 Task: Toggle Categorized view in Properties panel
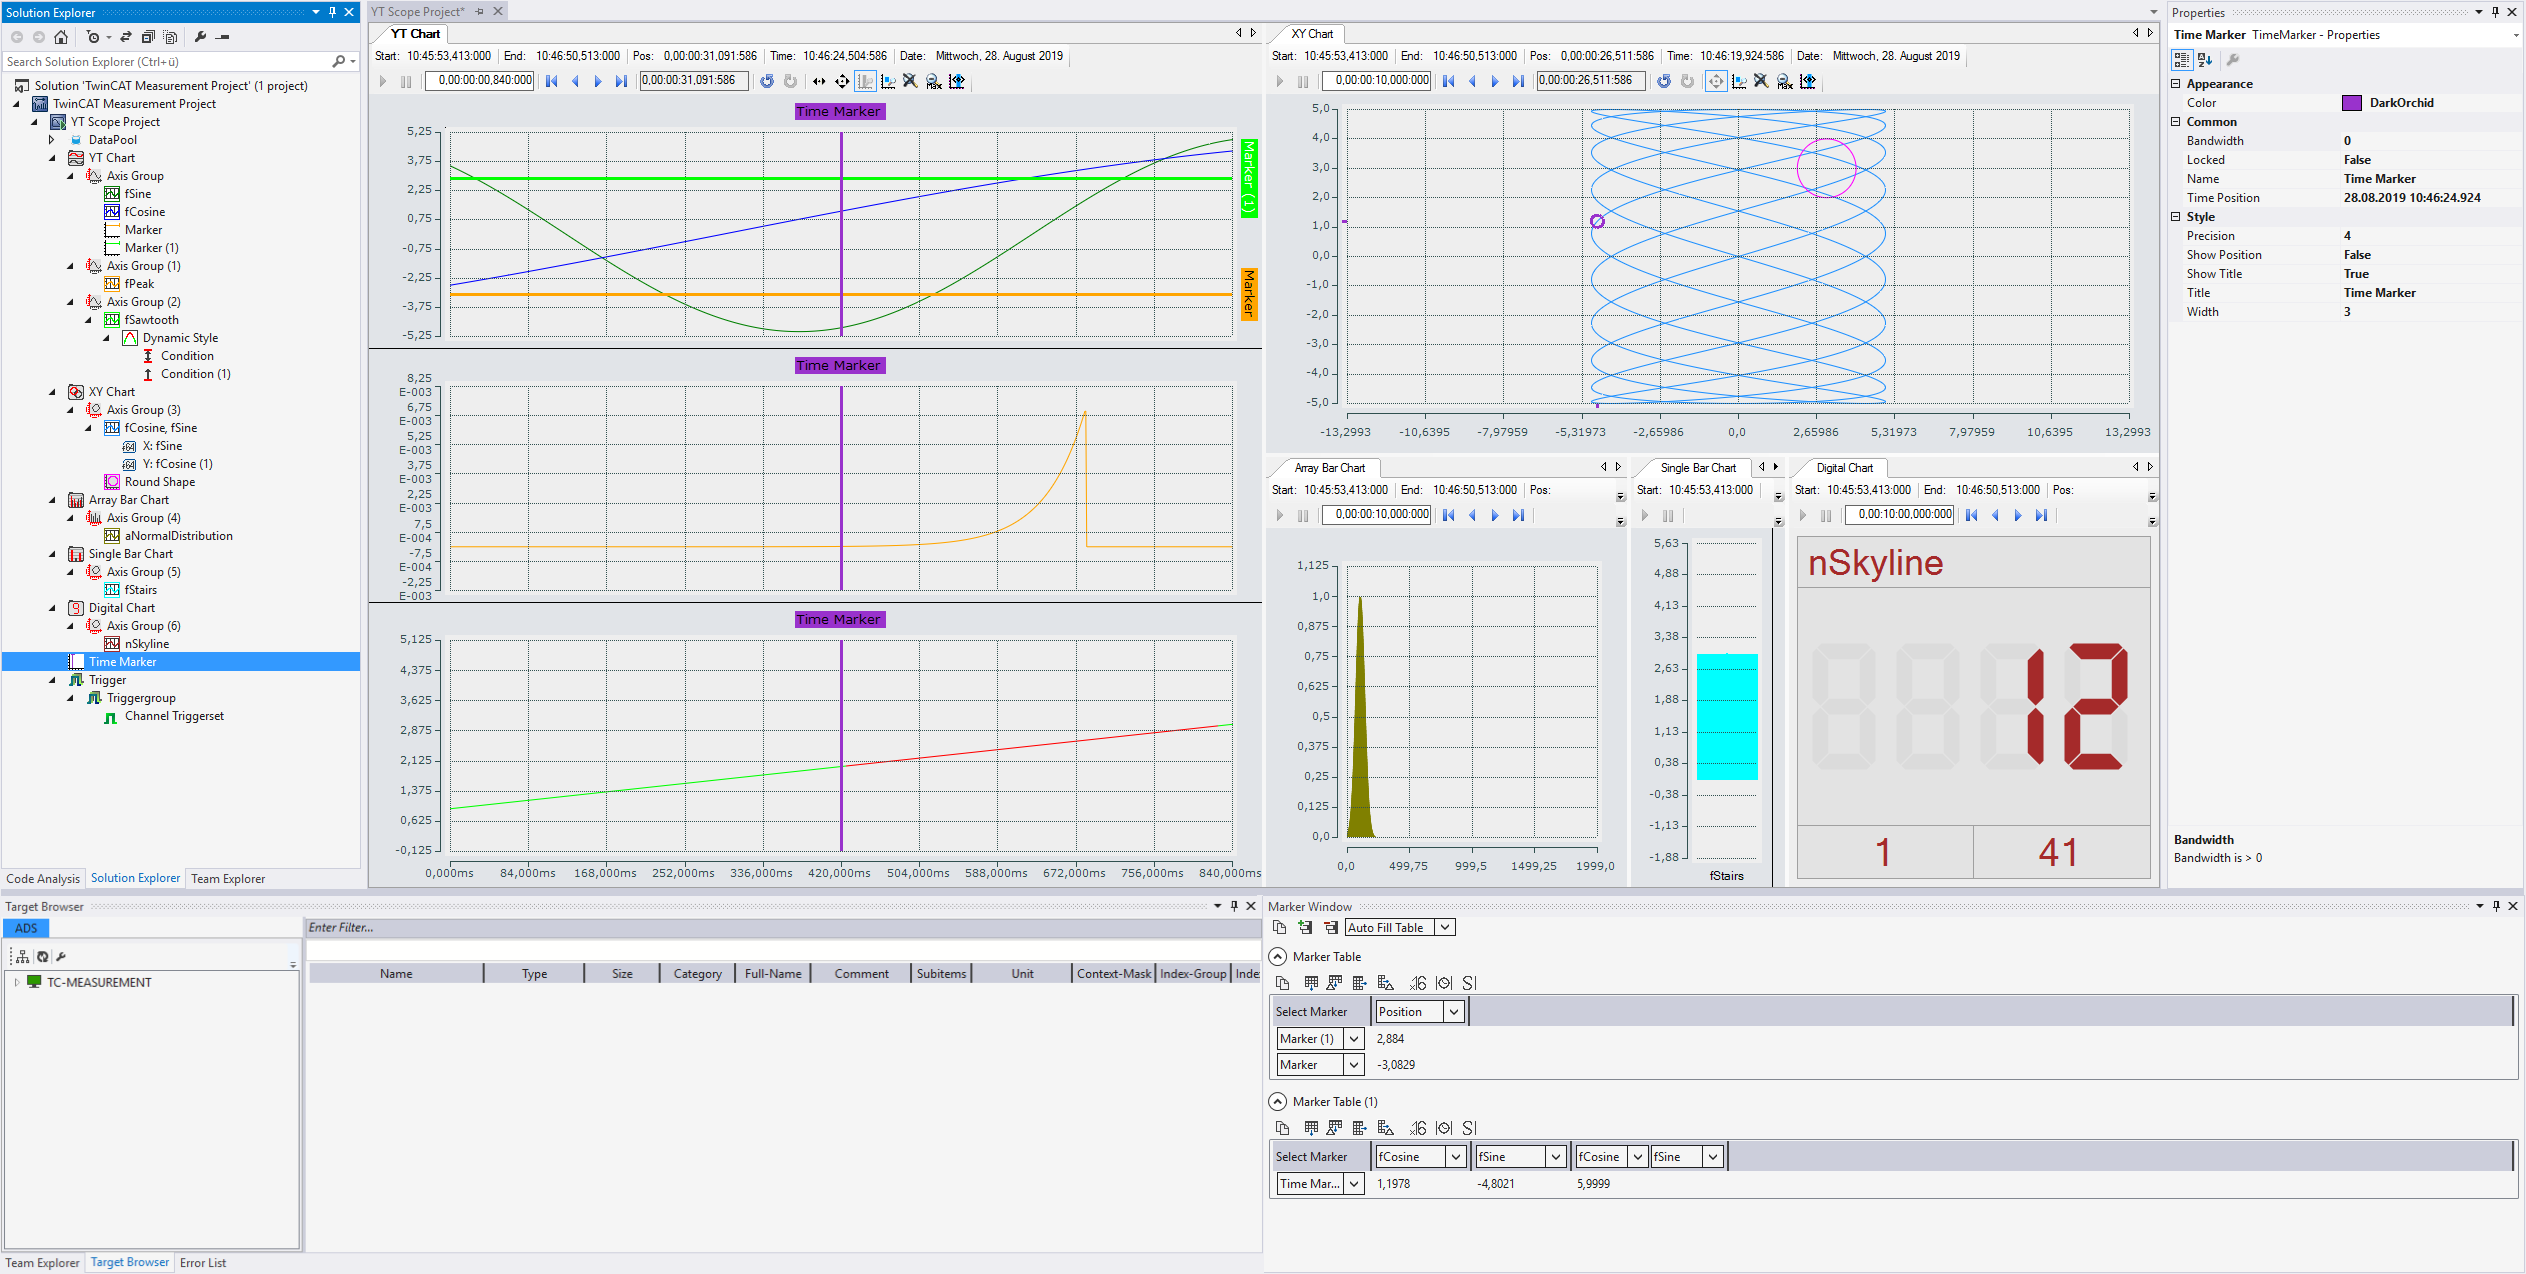[x=2182, y=60]
